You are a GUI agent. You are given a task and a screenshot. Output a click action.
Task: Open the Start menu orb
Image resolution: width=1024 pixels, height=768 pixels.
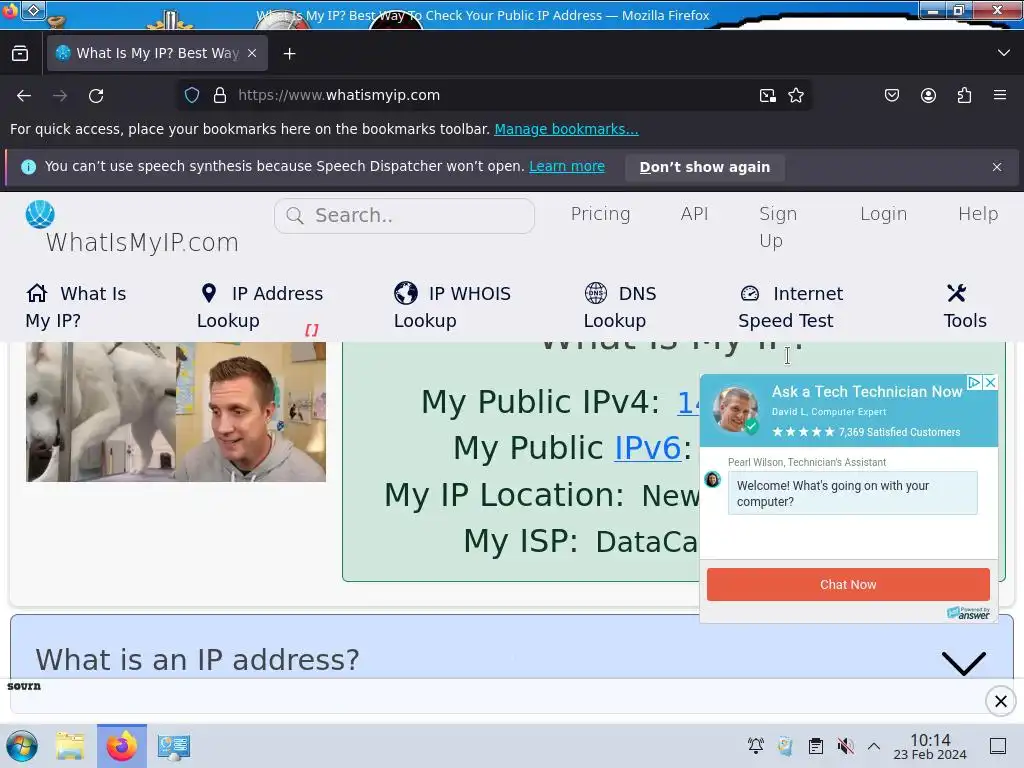(x=22, y=746)
